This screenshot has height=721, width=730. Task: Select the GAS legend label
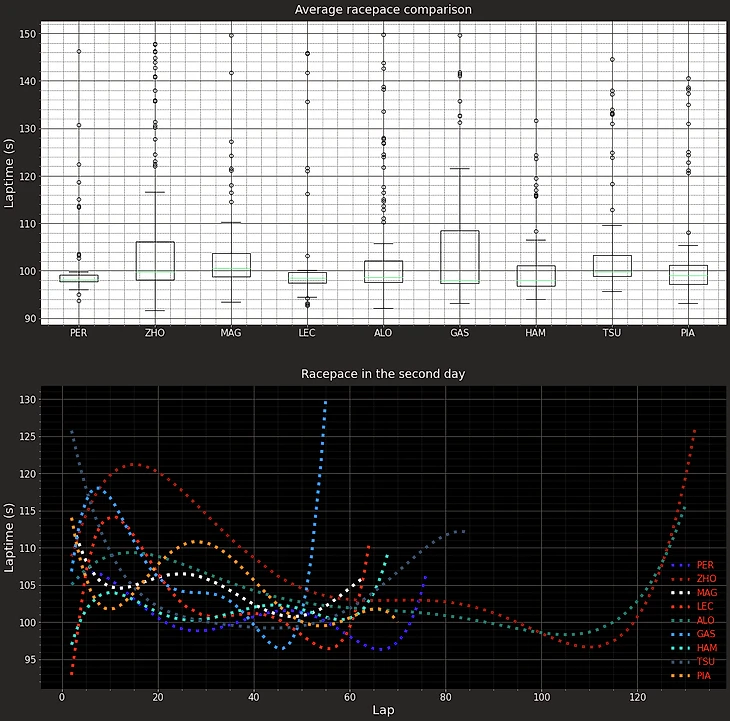point(705,634)
